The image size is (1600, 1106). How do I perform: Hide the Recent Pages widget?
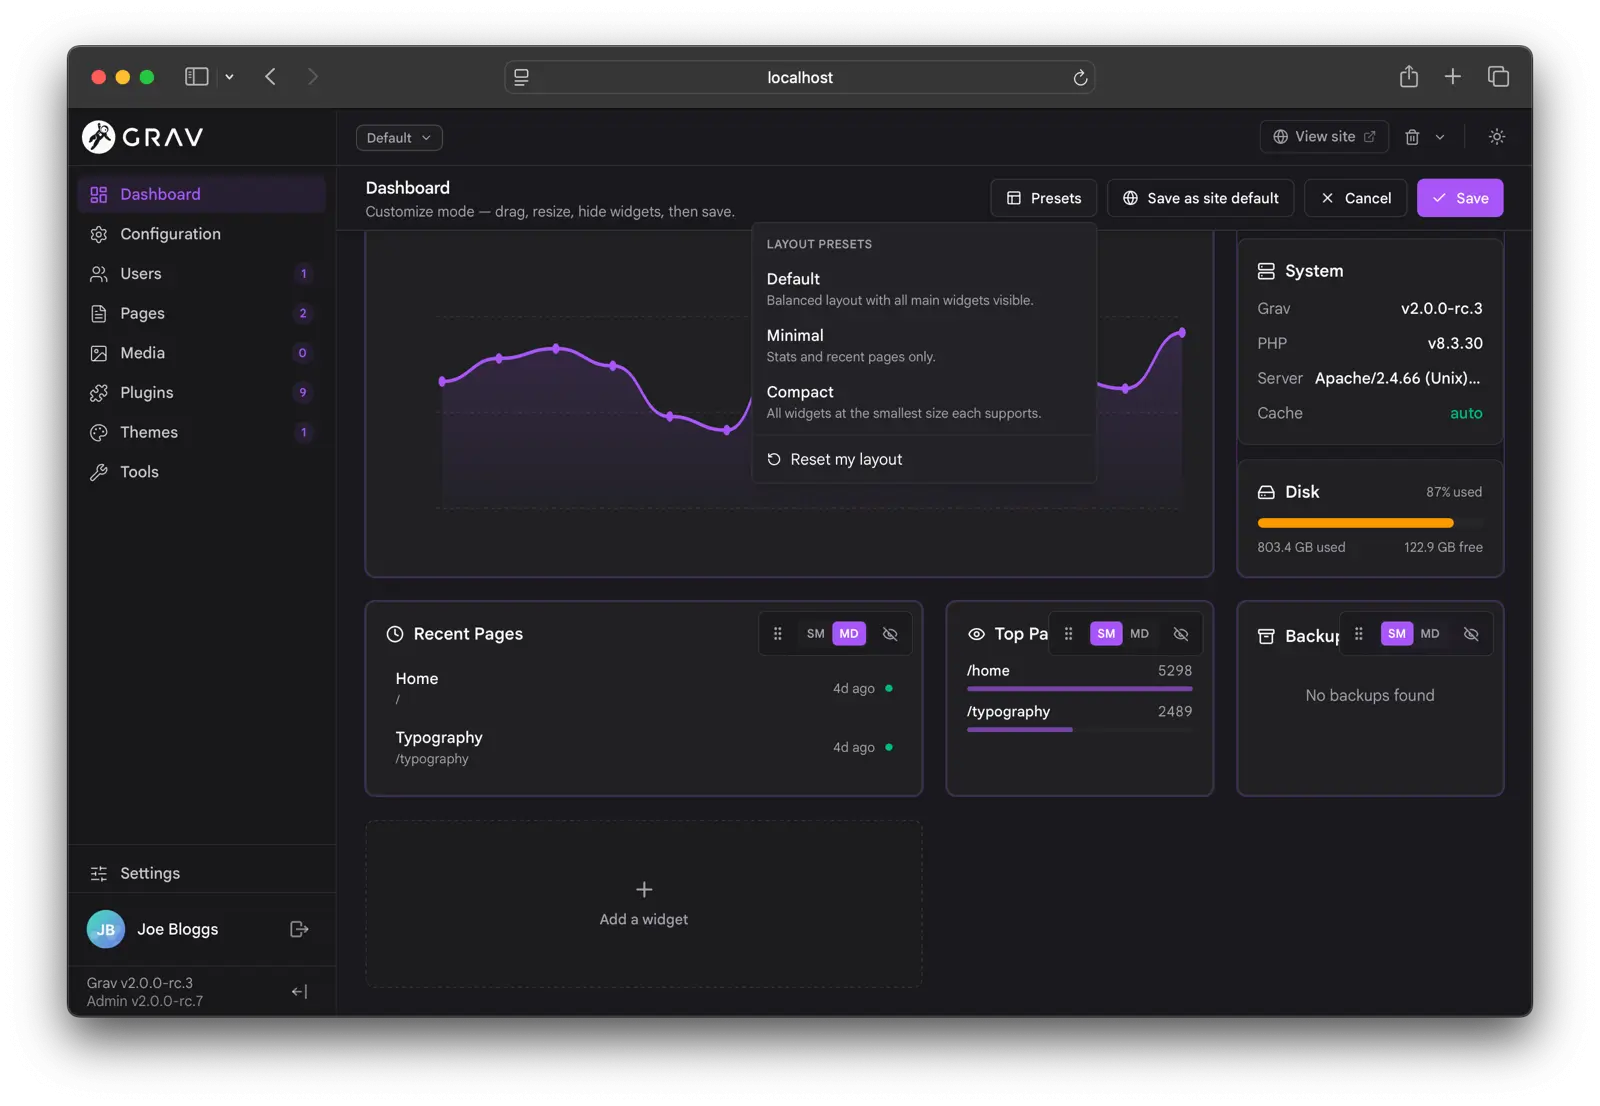[890, 634]
